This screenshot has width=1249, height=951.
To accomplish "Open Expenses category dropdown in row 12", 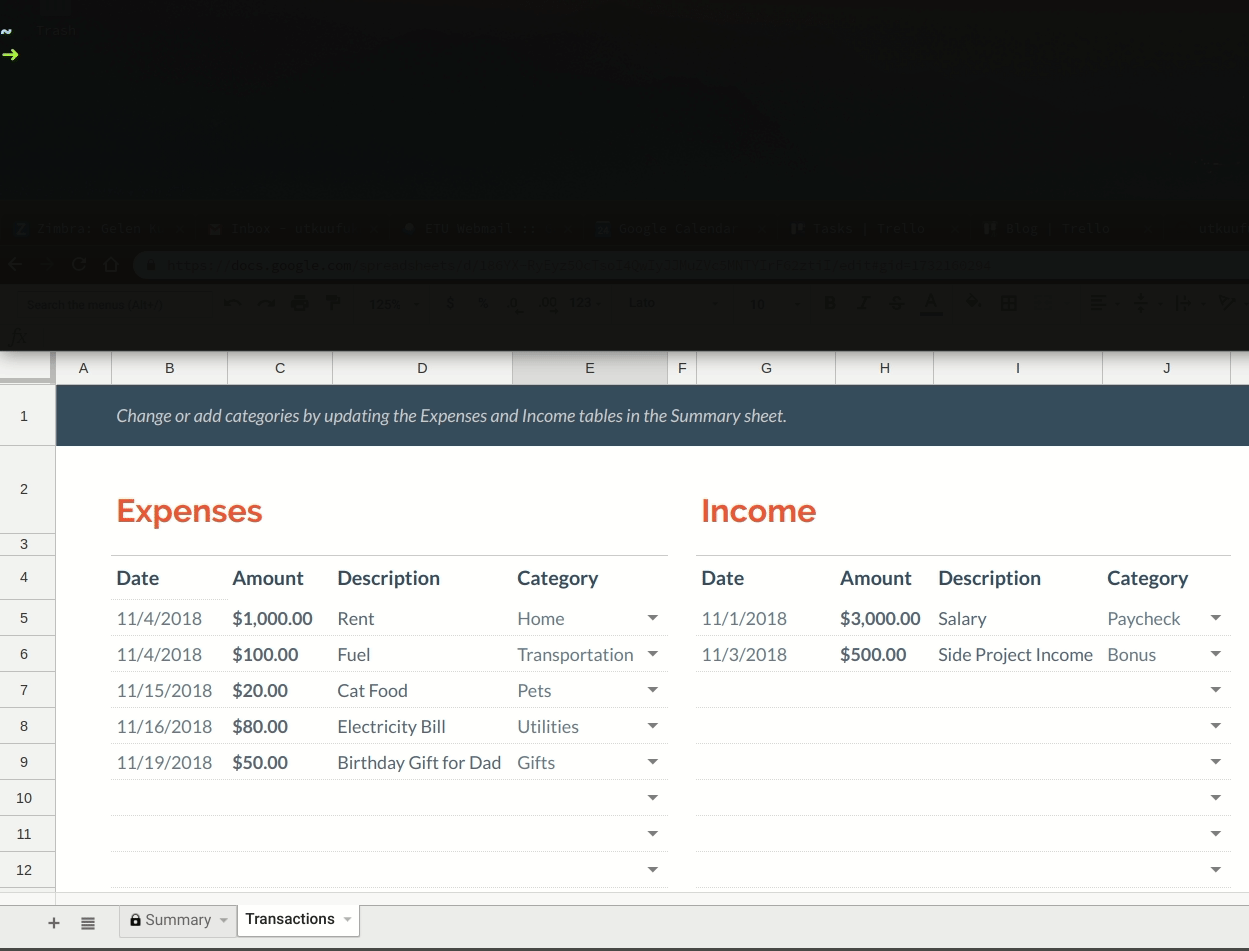I will tap(653, 870).
